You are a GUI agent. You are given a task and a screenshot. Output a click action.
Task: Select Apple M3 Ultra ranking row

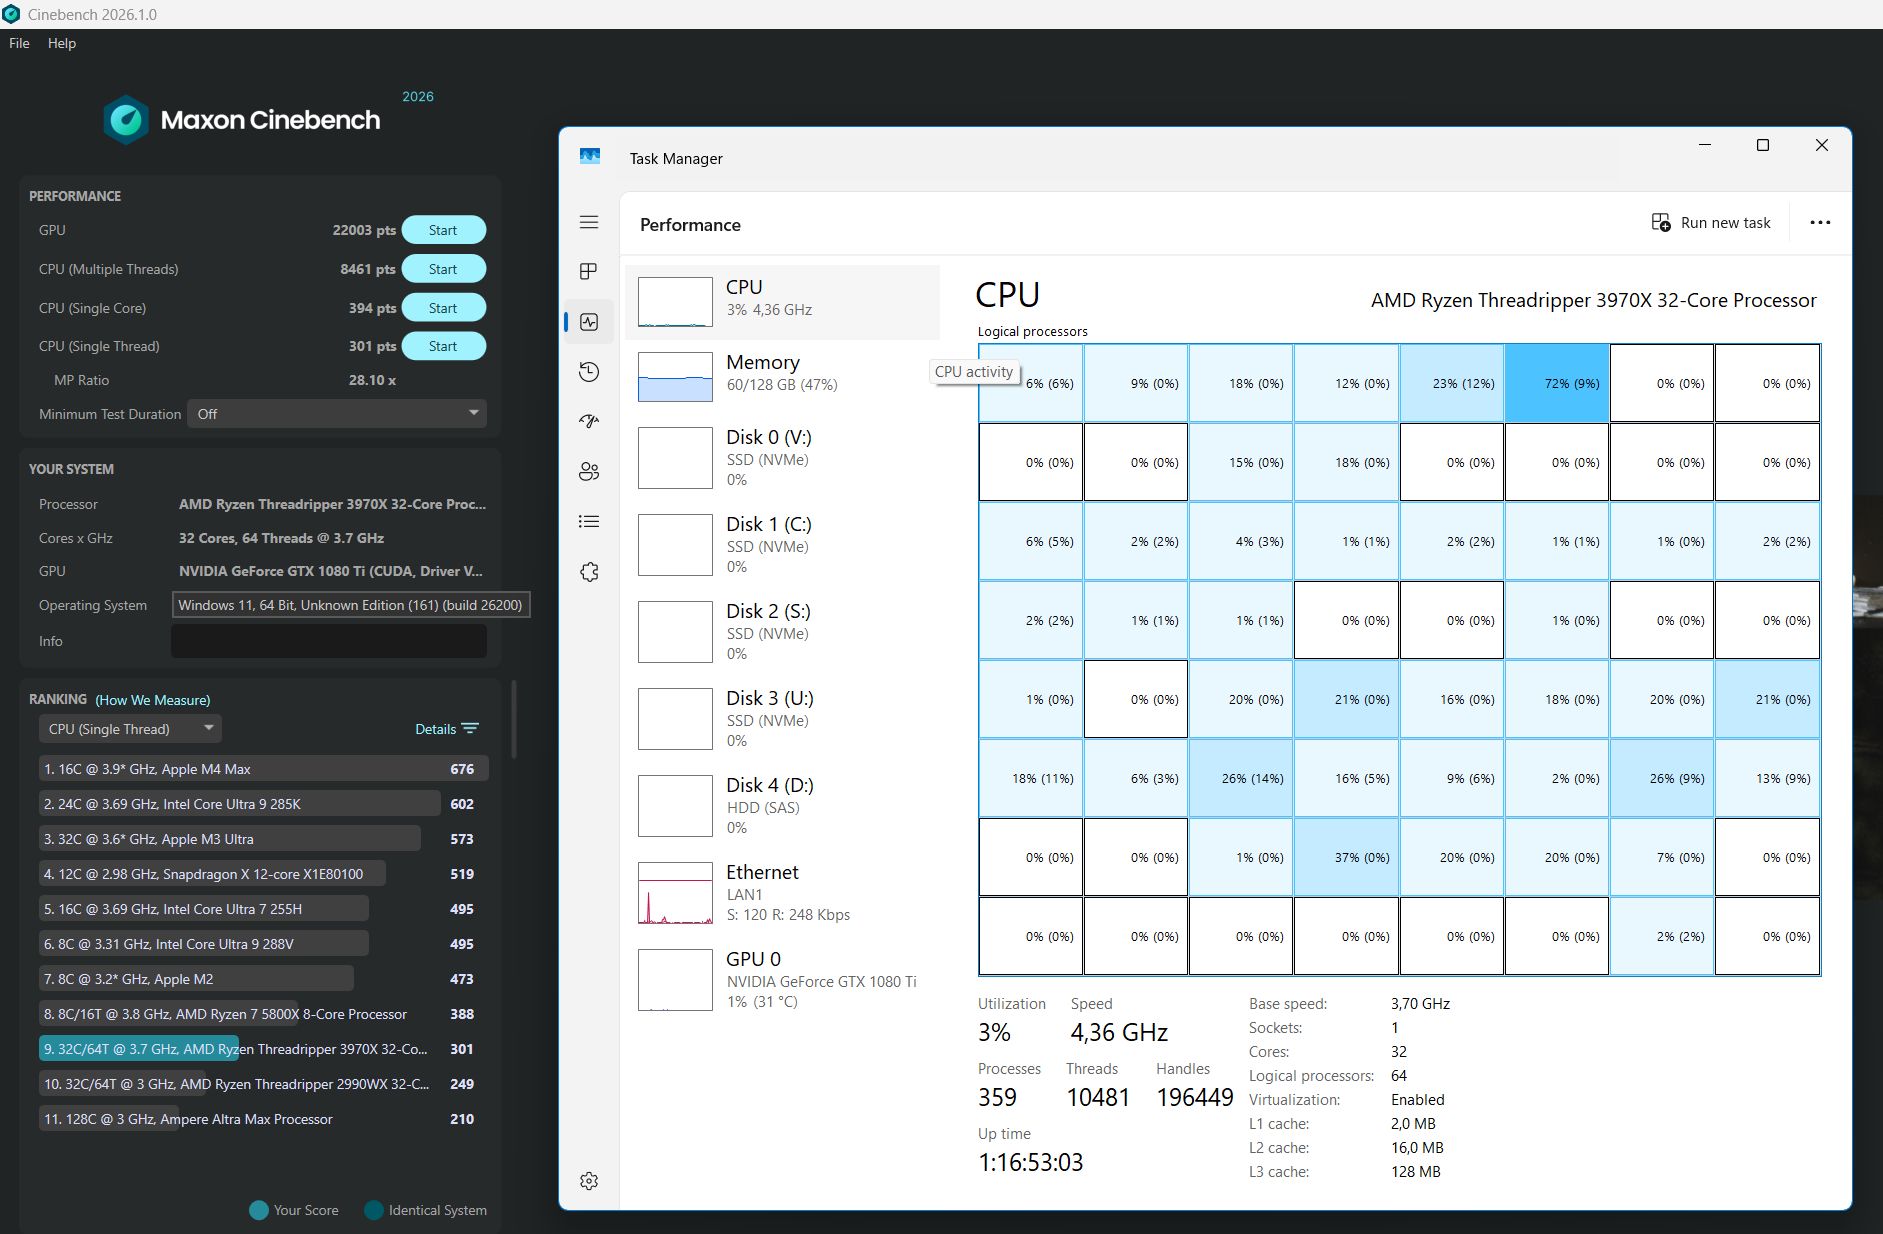tap(264, 839)
